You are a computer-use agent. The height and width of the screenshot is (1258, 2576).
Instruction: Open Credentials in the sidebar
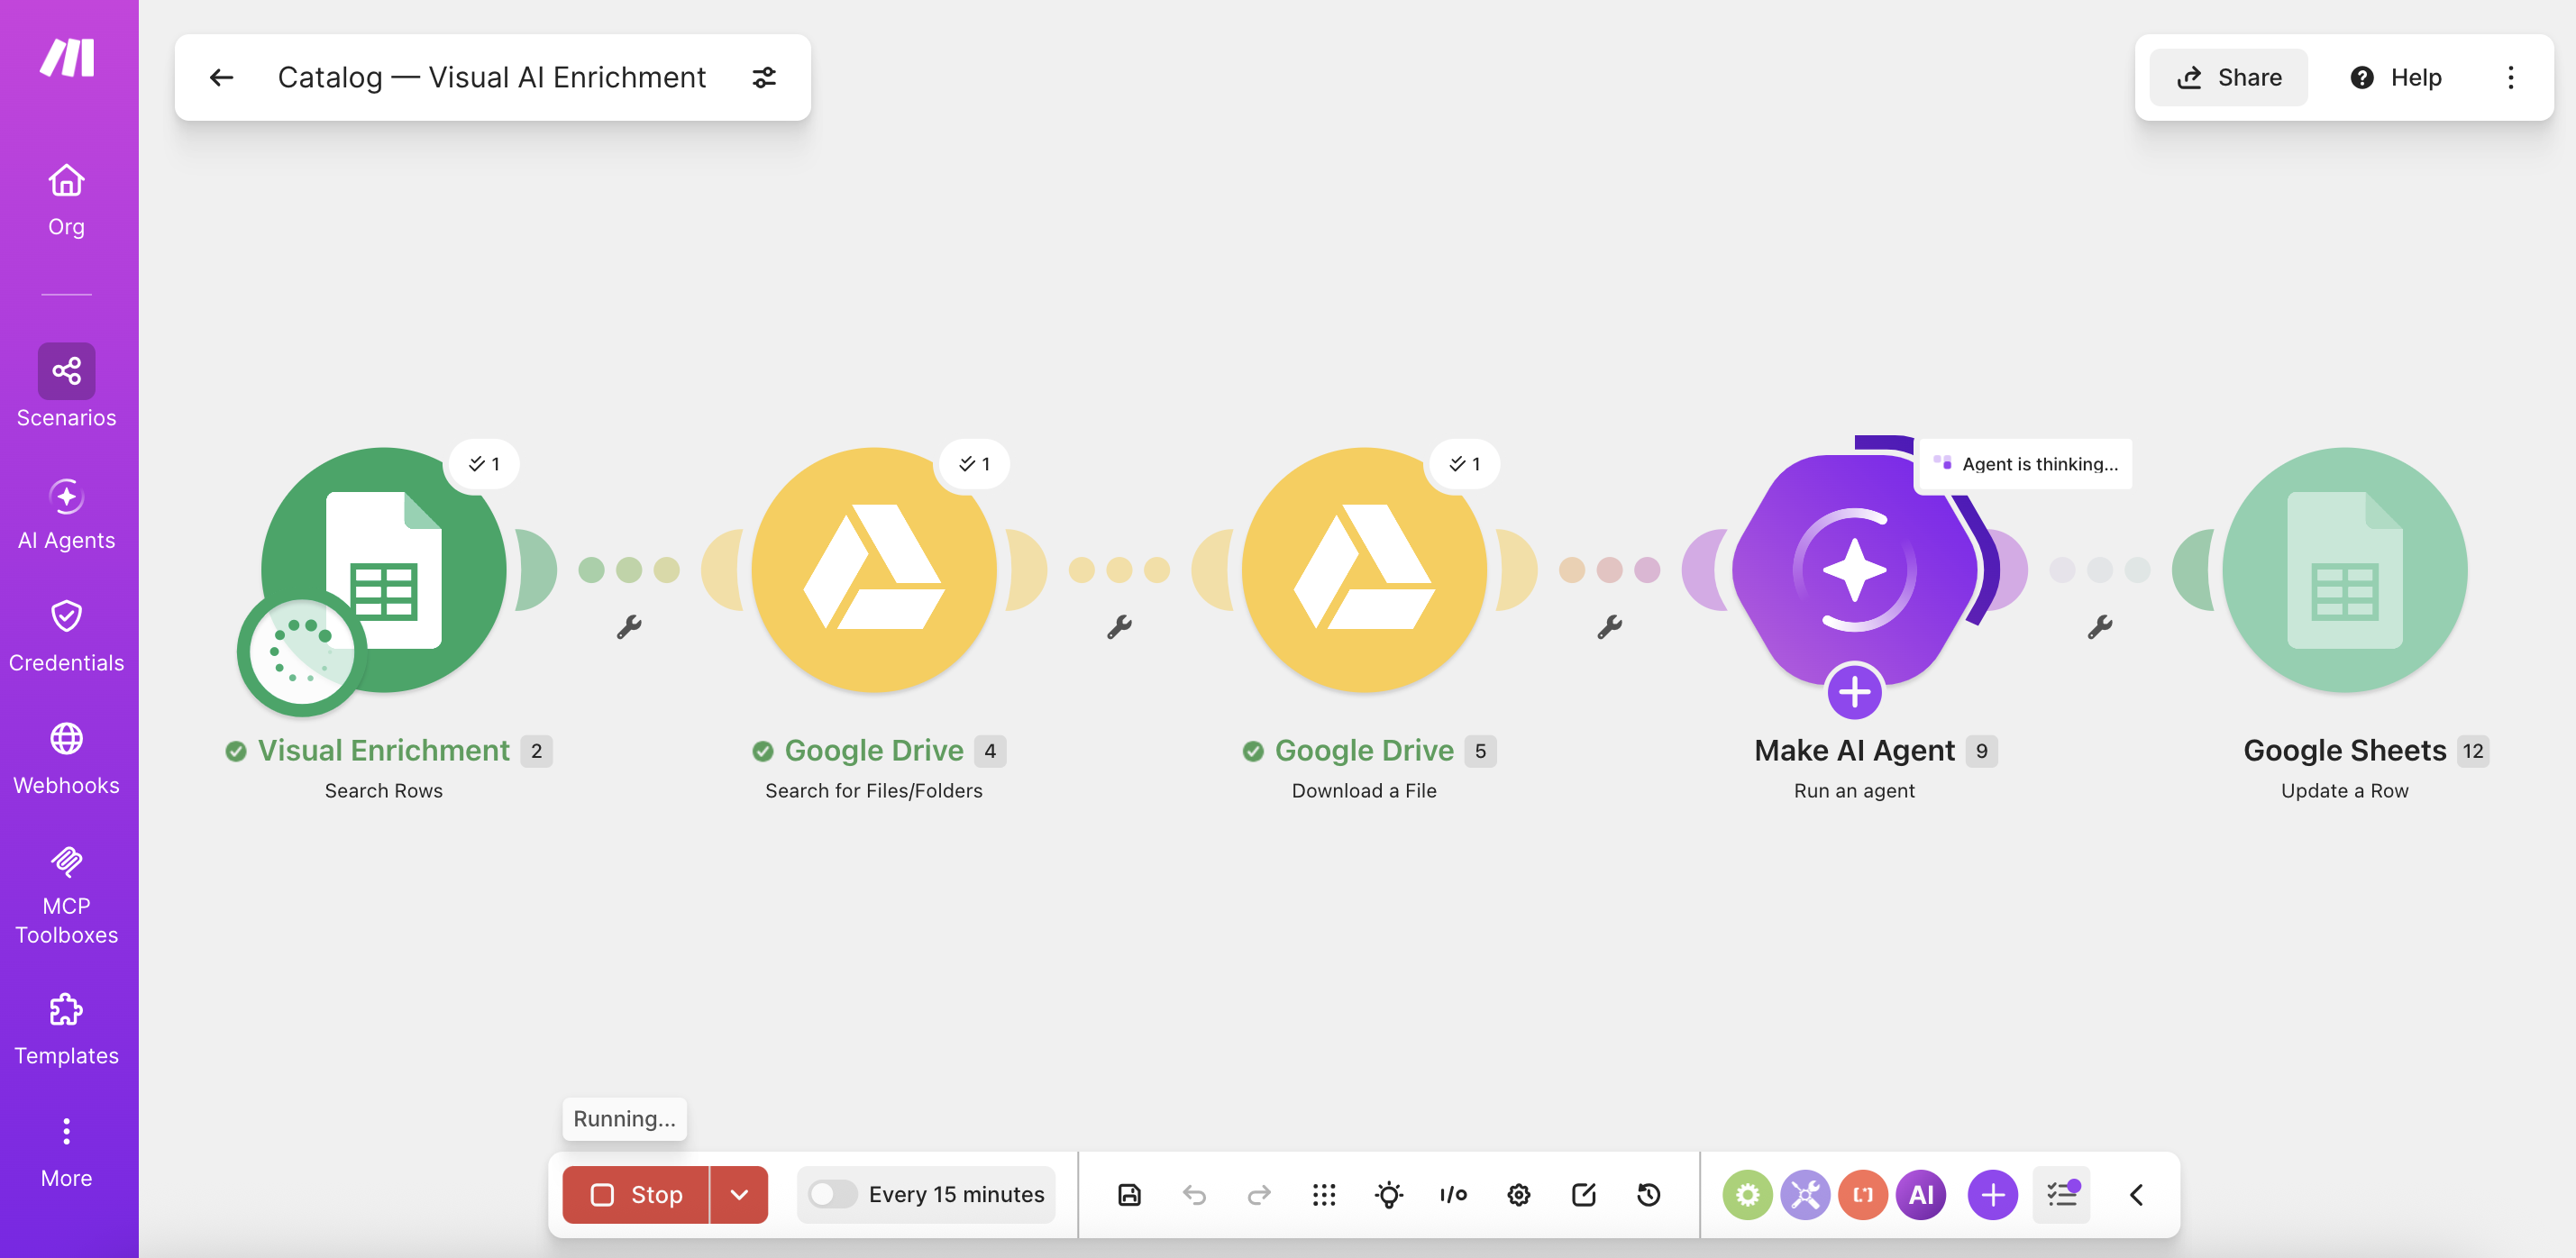pyautogui.click(x=66, y=636)
